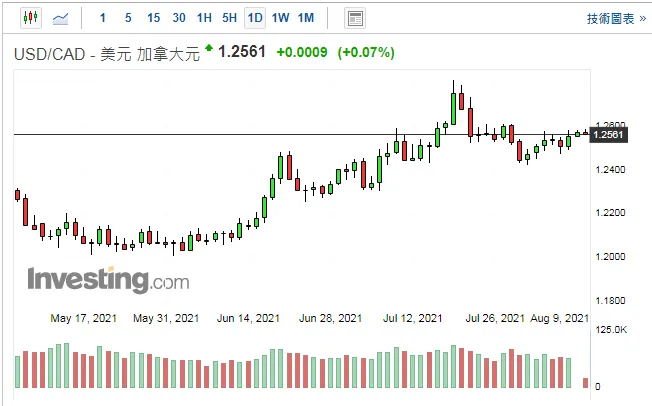Click the 1.2000 price axis label
Screen dimensions: 652x406
click(x=610, y=256)
